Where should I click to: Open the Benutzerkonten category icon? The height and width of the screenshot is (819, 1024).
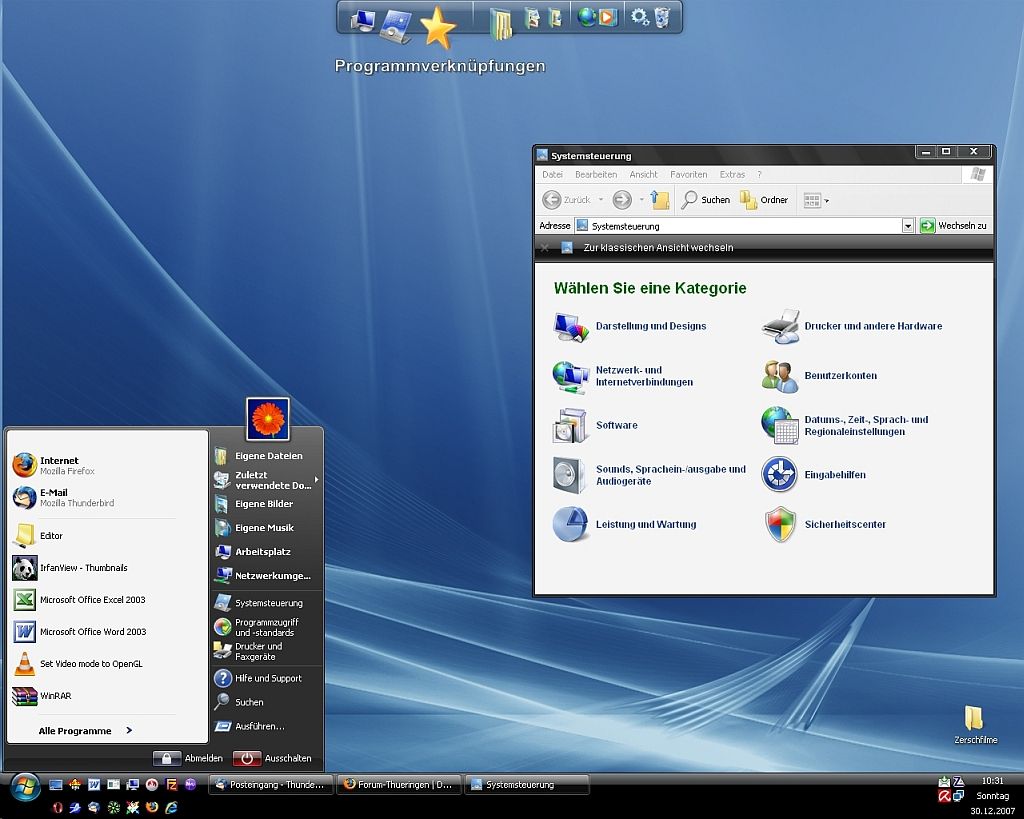[780, 376]
